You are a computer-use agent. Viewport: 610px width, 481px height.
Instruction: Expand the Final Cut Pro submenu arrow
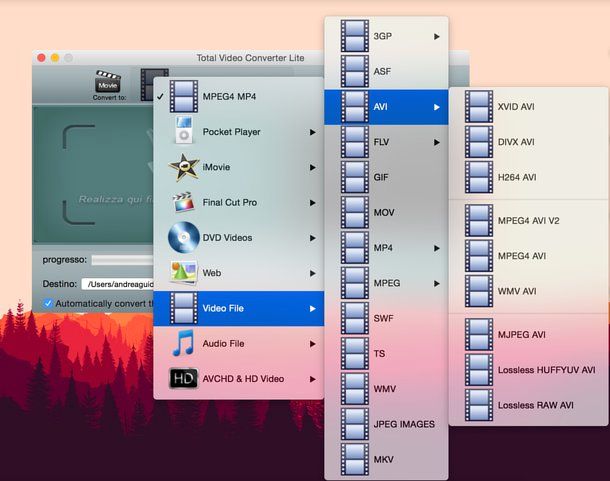pyautogui.click(x=312, y=203)
